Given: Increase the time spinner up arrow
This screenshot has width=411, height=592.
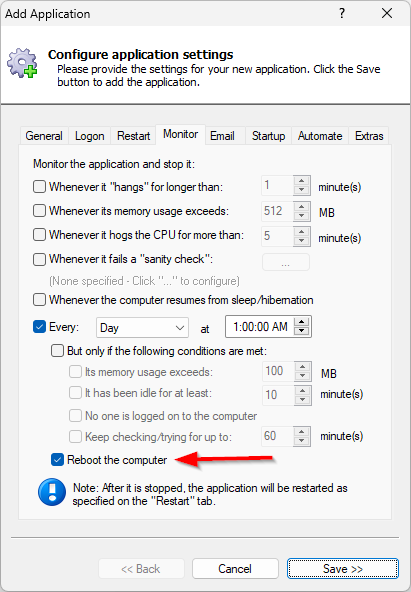Looking at the screenshot, I should click(302, 322).
